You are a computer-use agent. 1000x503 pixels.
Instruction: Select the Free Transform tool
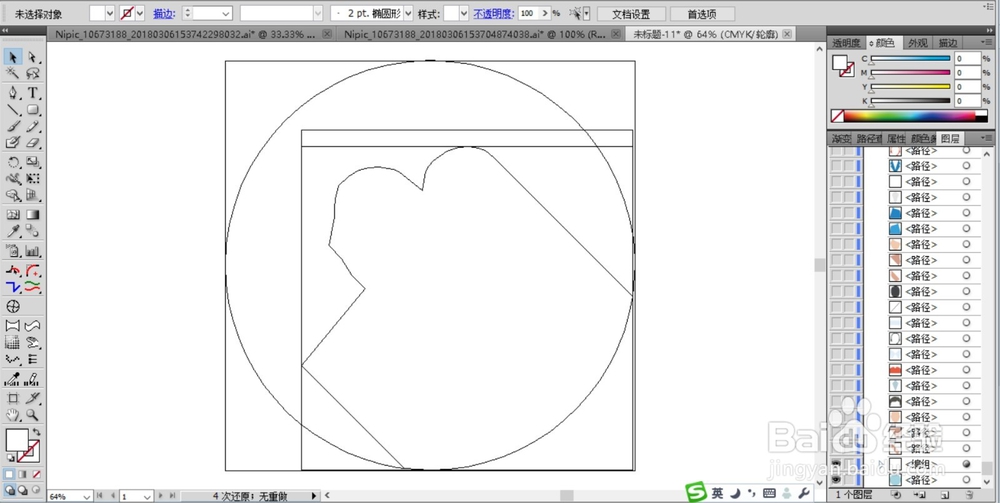[33, 179]
